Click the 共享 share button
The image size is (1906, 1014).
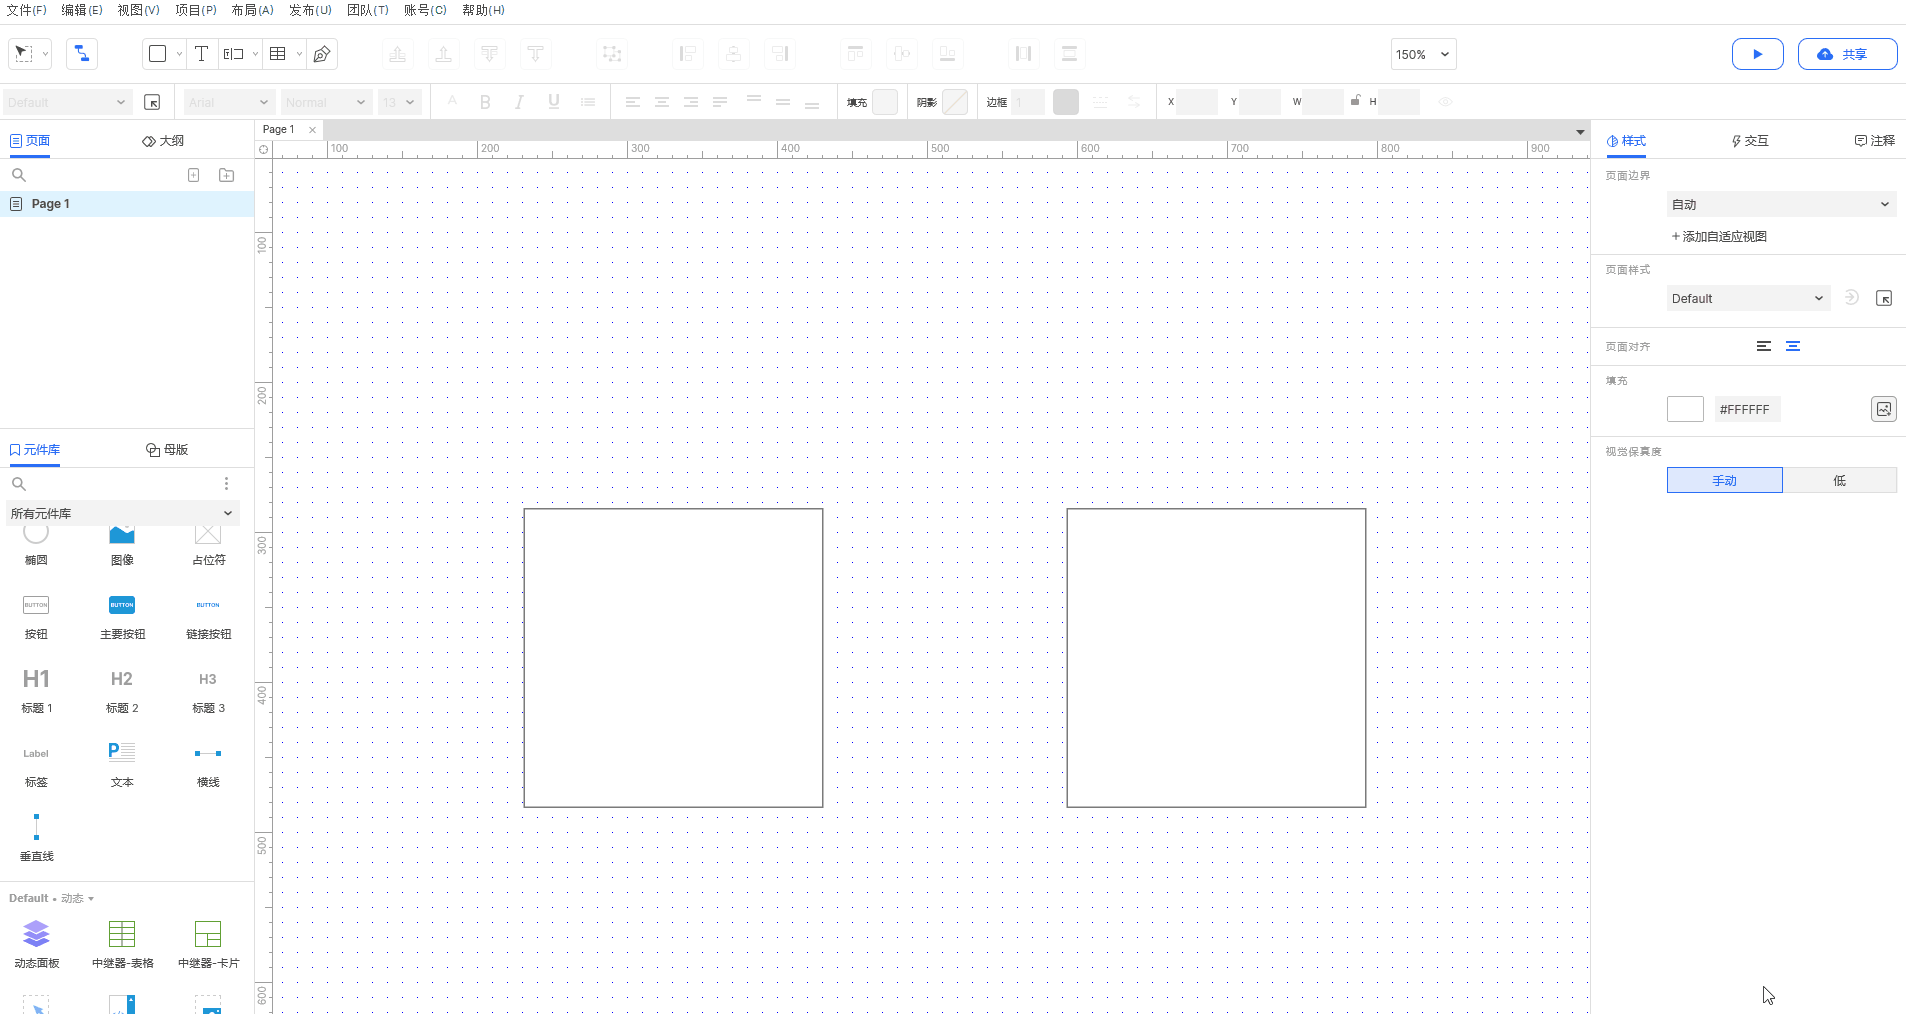[1847, 54]
